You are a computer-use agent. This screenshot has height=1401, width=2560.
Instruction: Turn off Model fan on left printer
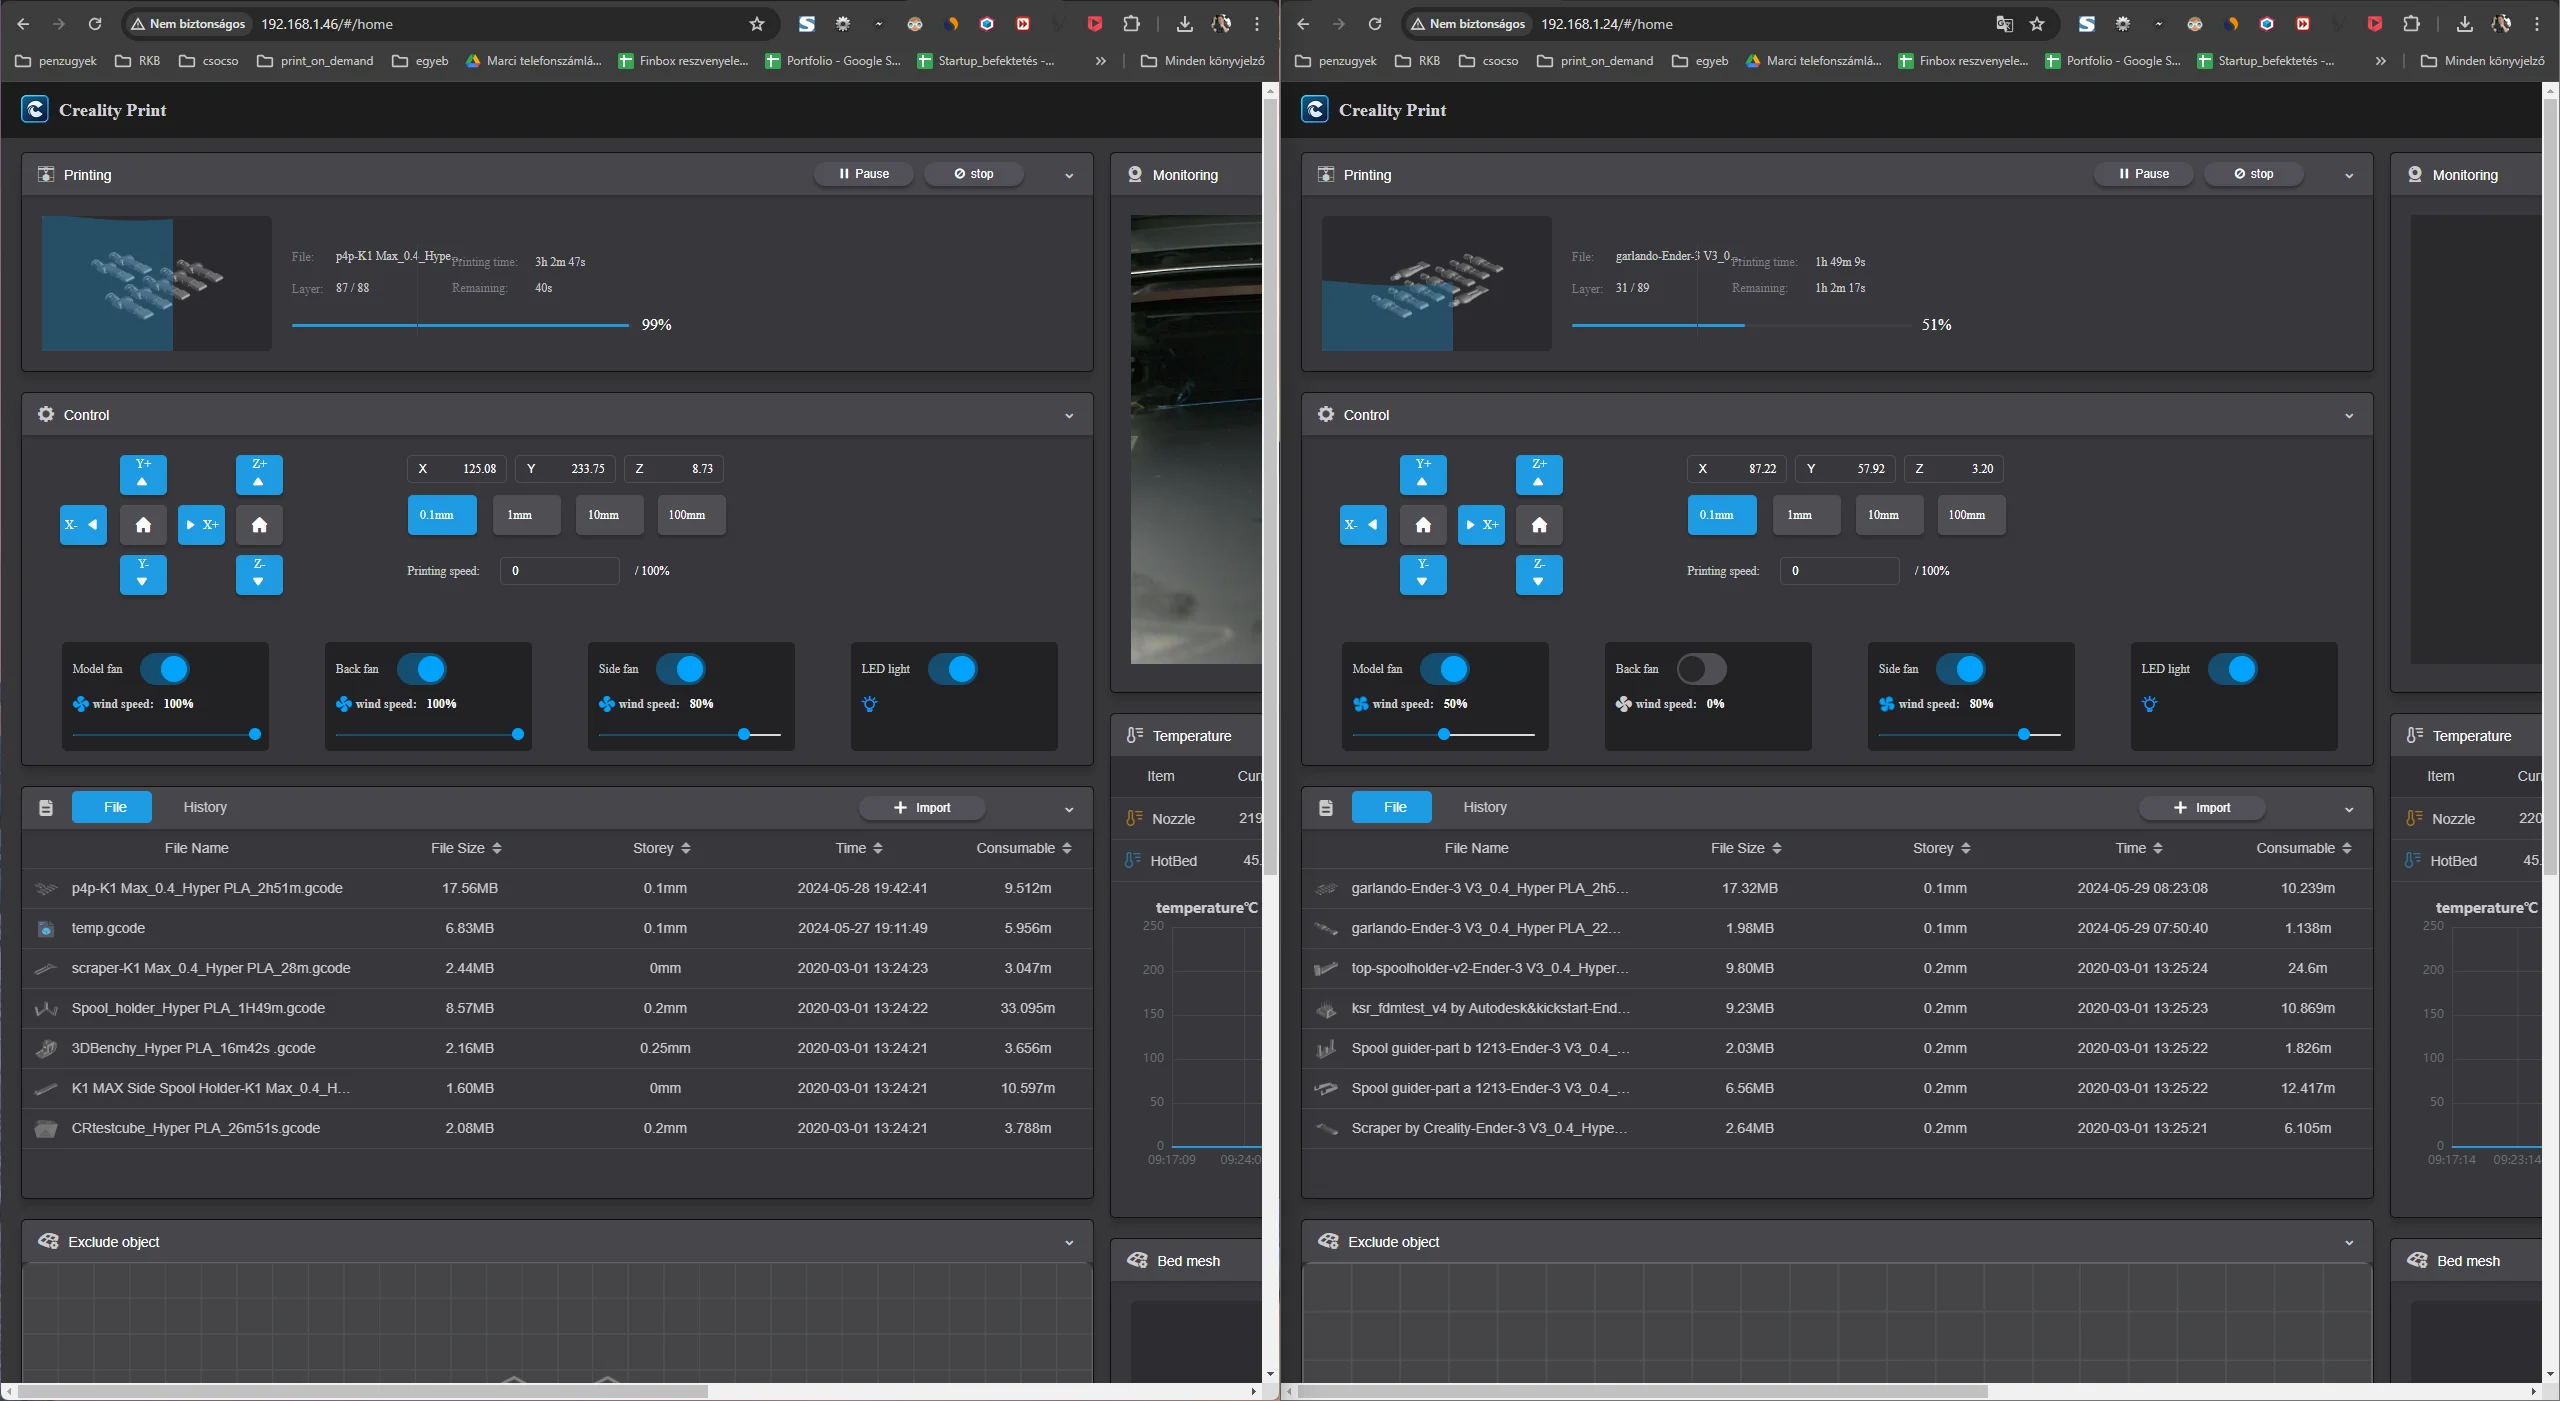[165, 669]
